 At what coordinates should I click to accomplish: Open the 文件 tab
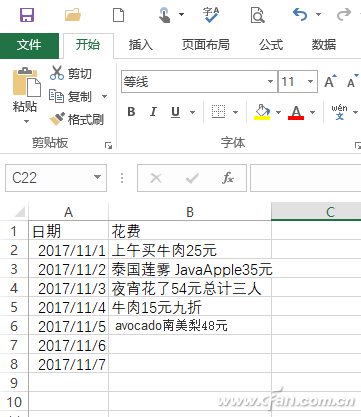pos(29,45)
